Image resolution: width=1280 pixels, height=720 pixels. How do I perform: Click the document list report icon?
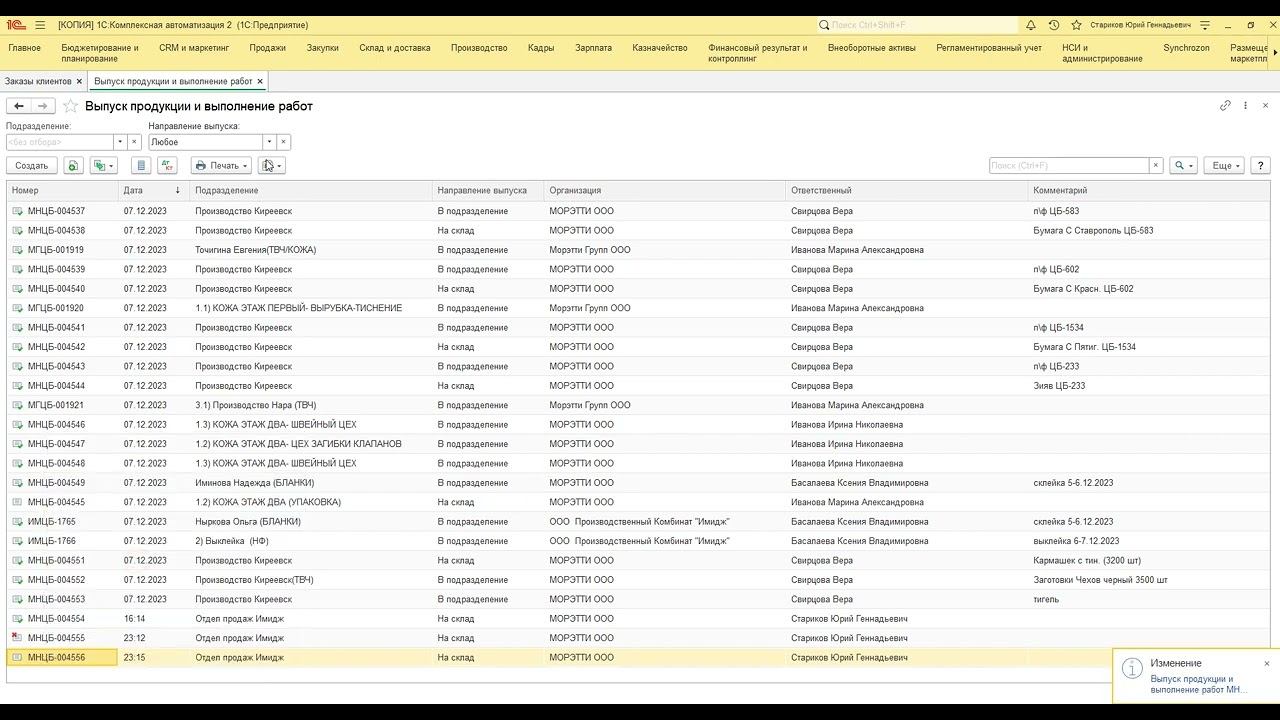(141, 166)
